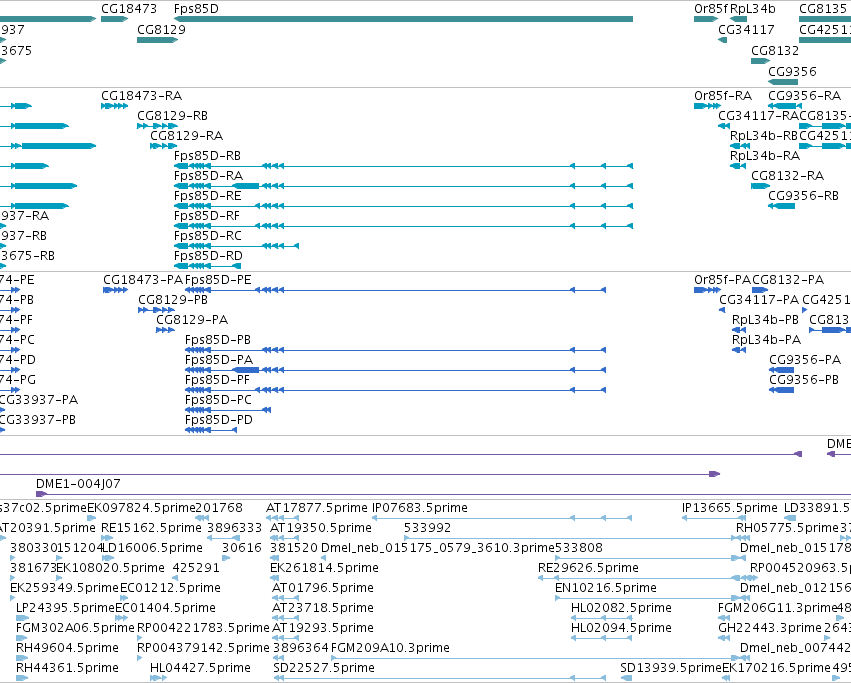
Task: Select protein CG18473-PA
Action: point(143,280)
